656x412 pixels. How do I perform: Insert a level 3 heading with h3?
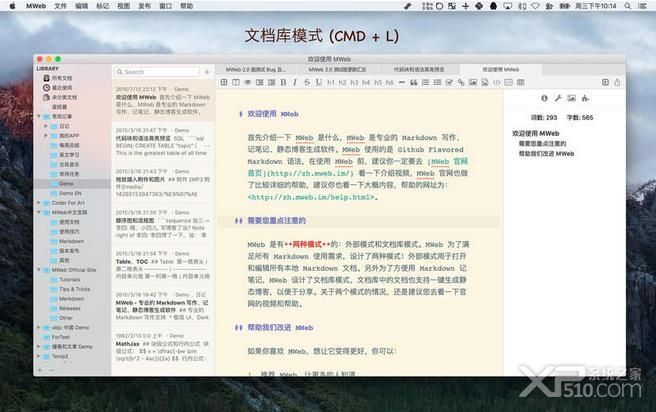coord(354,82)
